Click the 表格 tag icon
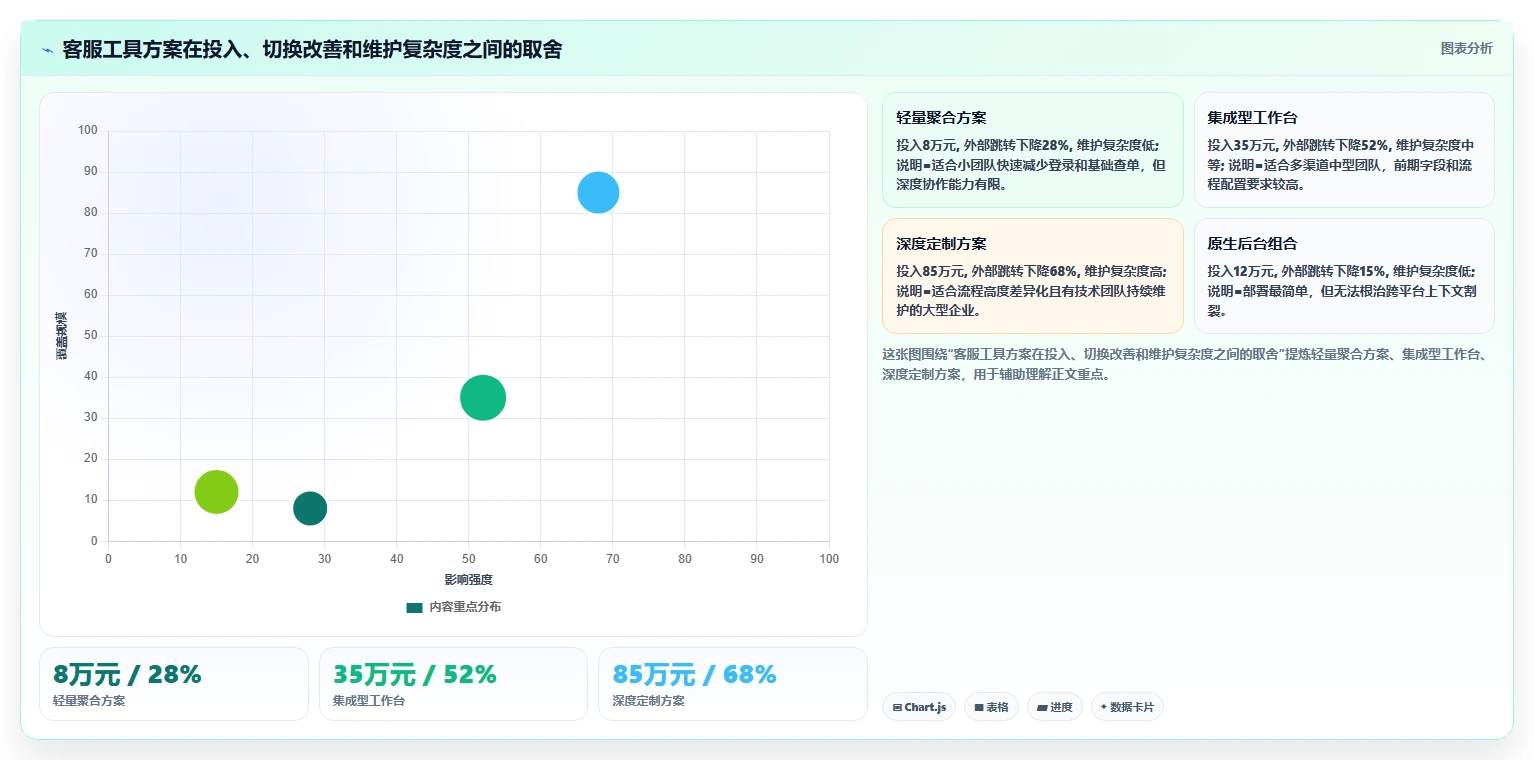This screenshot has width=1534, height=760. 979,707
